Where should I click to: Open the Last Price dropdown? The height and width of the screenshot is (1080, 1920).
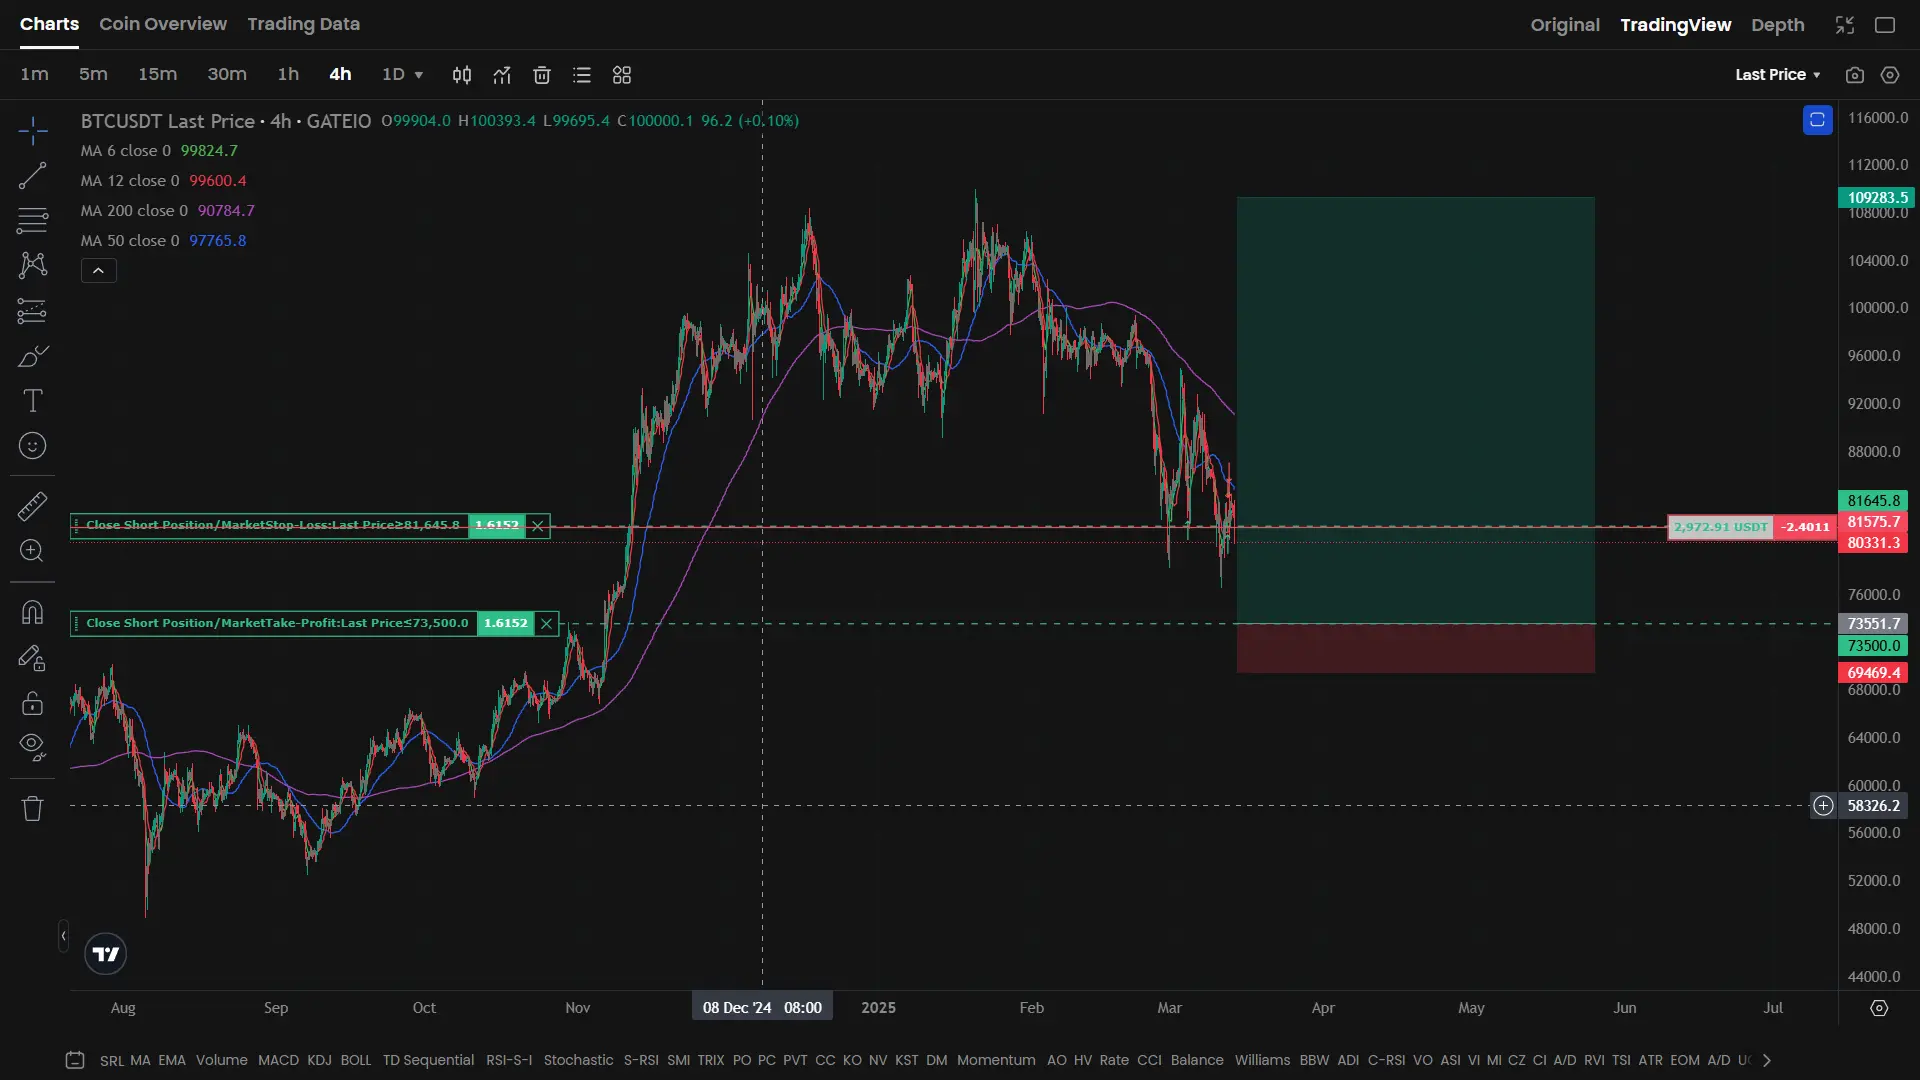click(1777, 75)
